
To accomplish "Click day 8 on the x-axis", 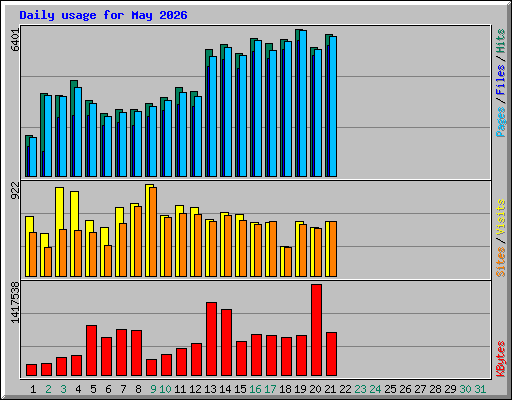I will [138, 389].
